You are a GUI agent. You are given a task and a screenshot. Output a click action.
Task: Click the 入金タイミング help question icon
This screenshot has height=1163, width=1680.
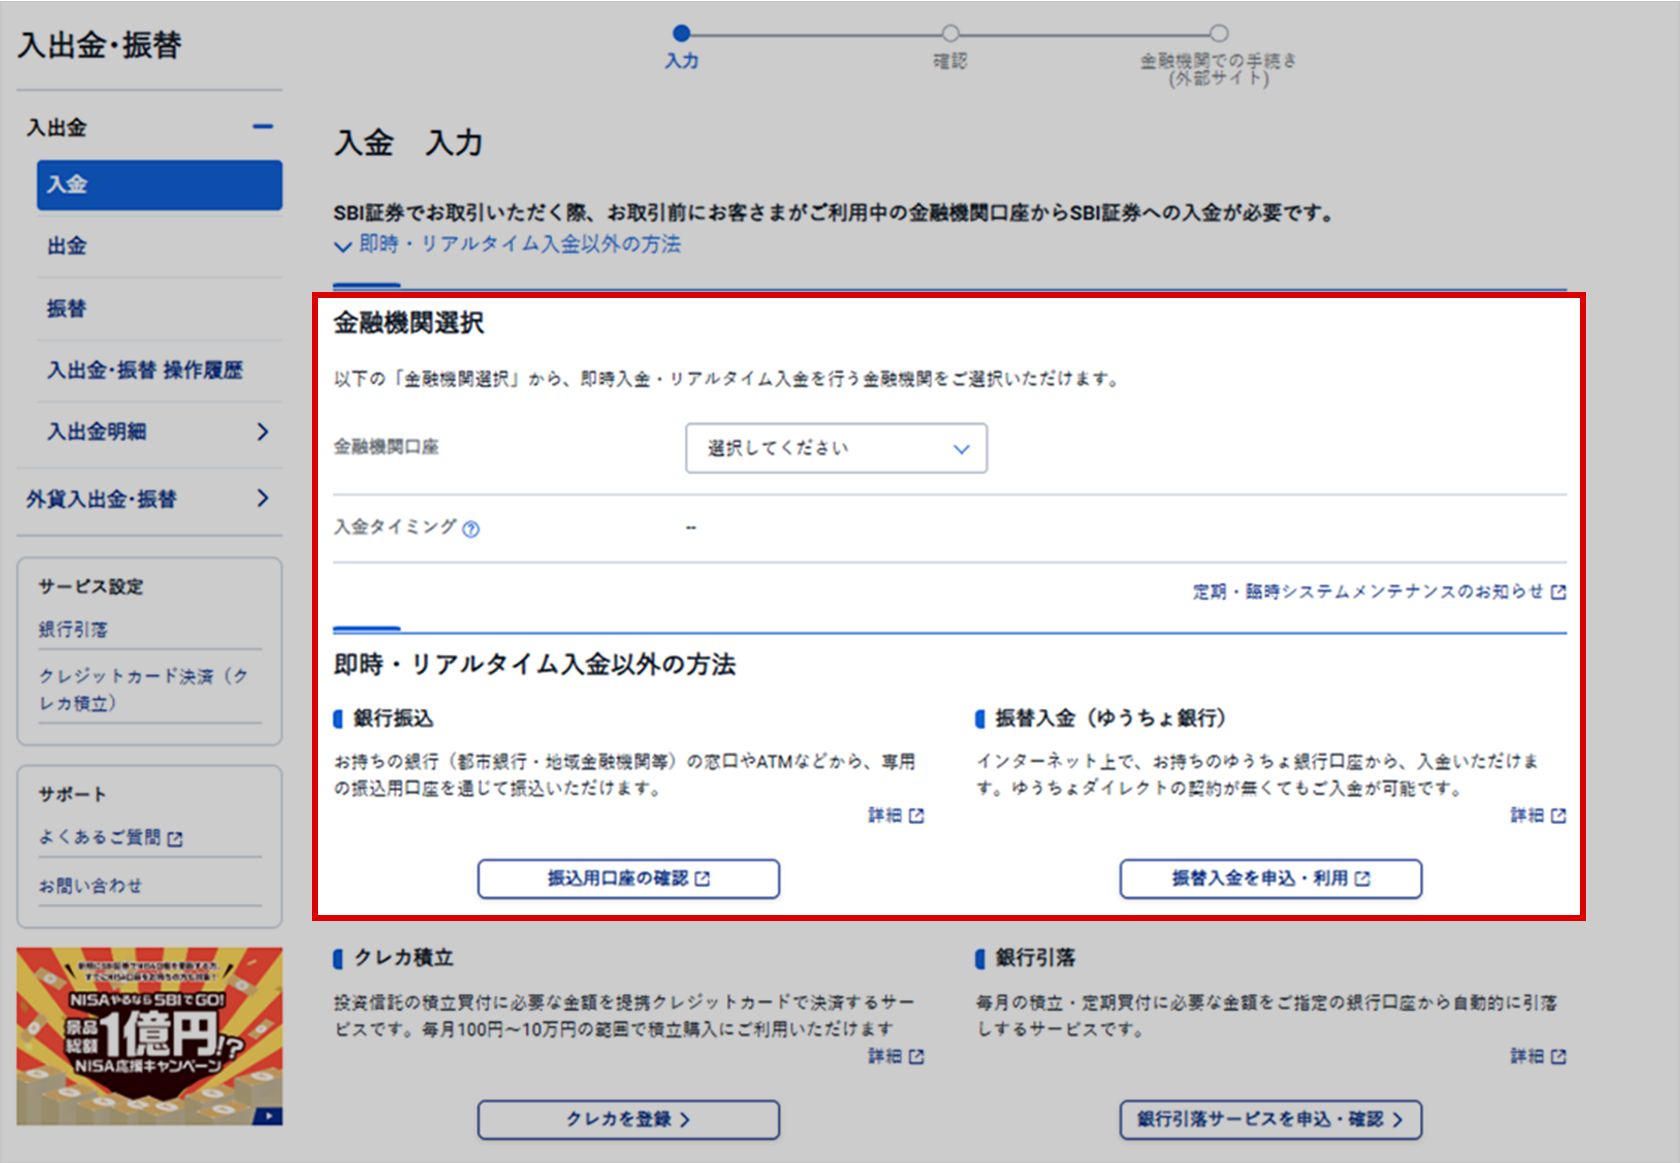pyautogui.click(x=471, y=530)
